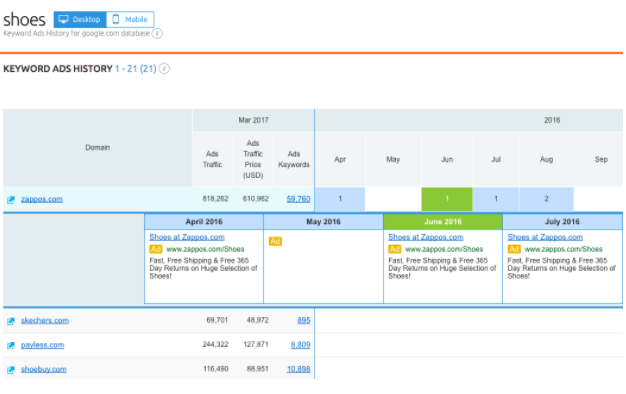Open the skechers.com domain link
The height and width of the screenshot is (394, 626).
(45, 320)
